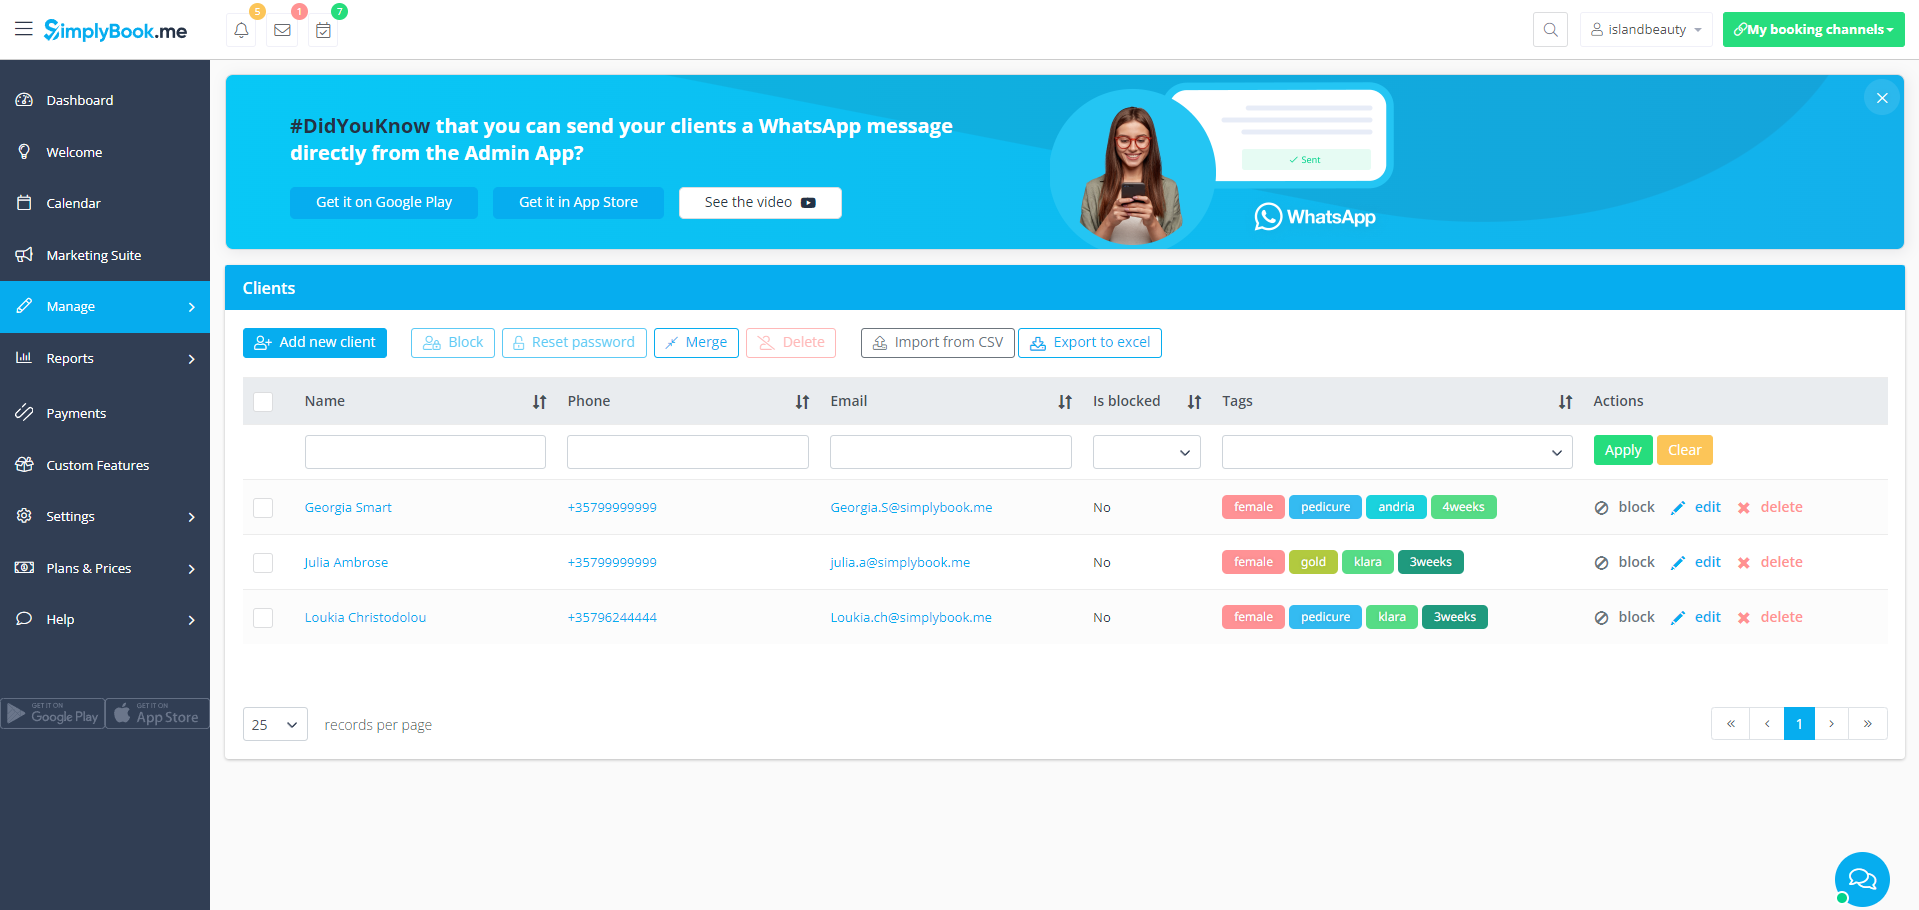This screenshot has width=1919, height=910.
Task: Edit Loukia Christodolou client record
Action: pos(1696,617)
